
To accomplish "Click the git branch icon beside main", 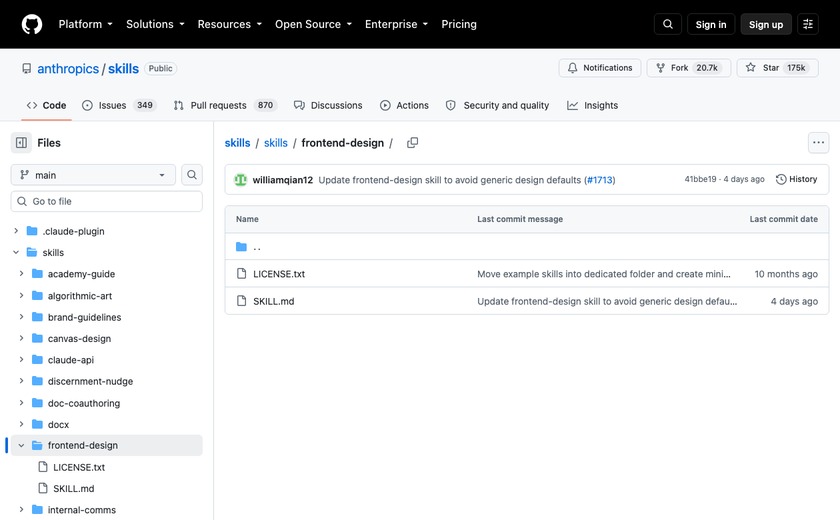I will pos(24,175).
